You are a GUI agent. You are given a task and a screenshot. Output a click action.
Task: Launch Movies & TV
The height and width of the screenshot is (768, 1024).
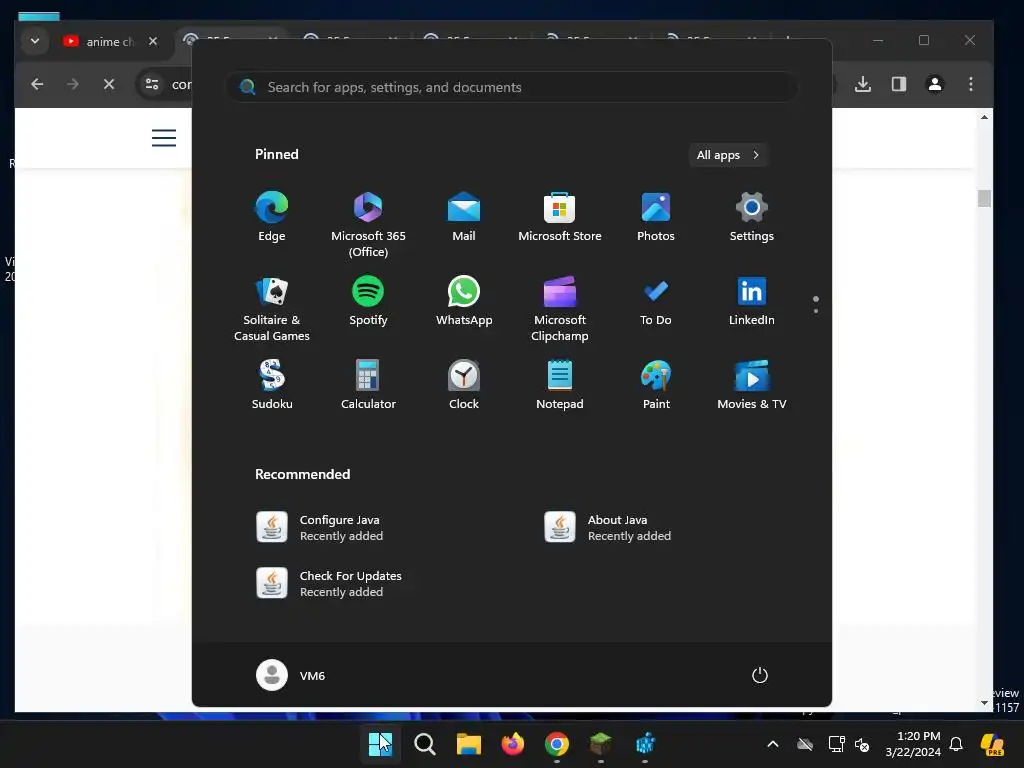point(752,384)
